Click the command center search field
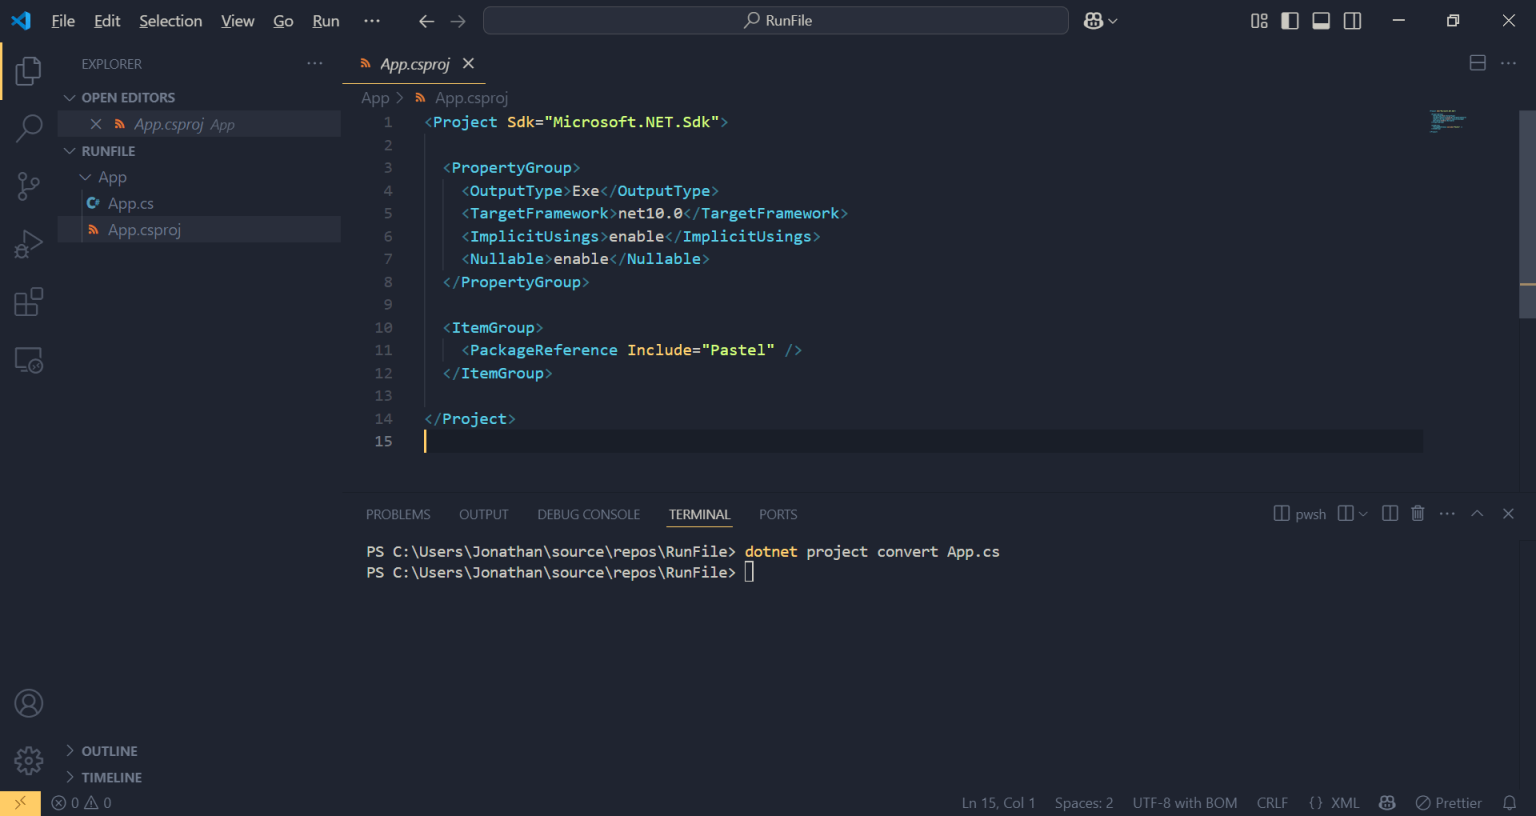 tap(776, 20)
